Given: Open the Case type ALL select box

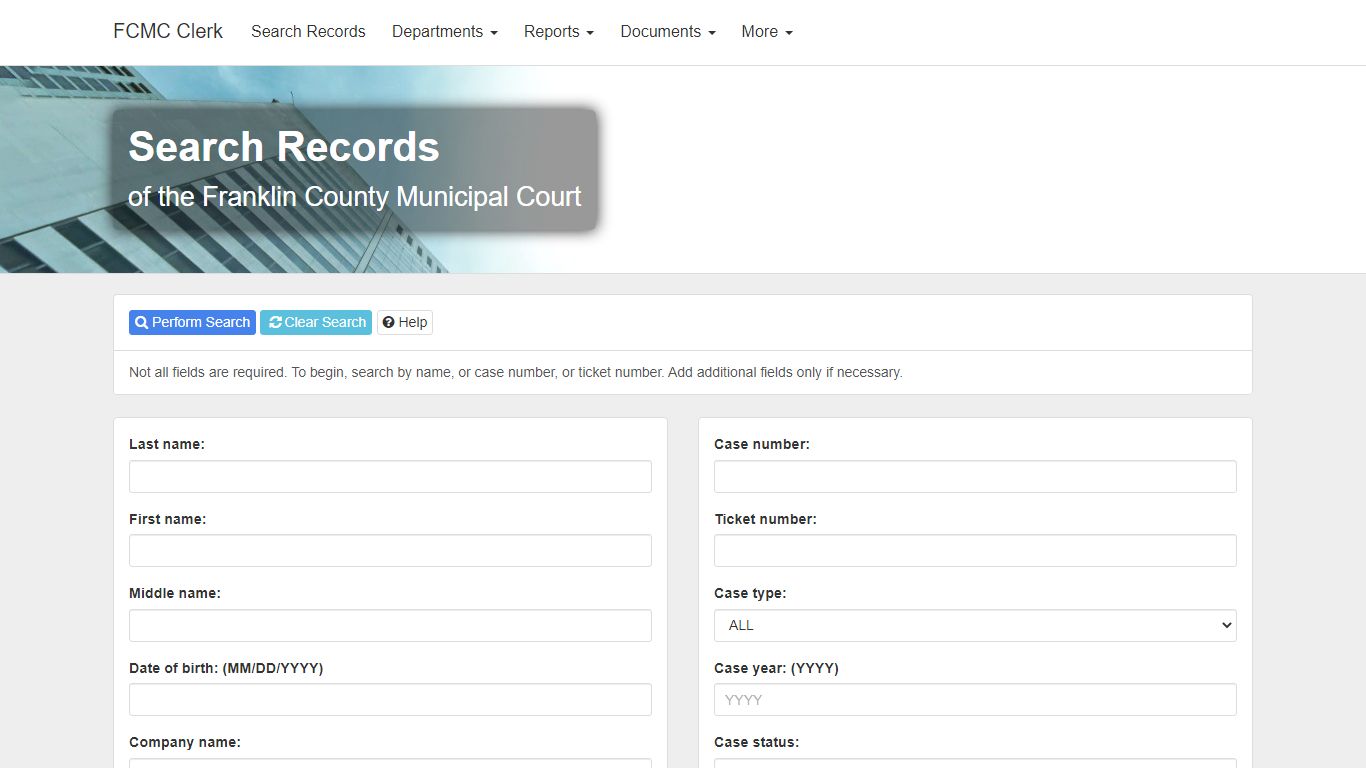Looking at the screenshot, I should coord(974,626).
